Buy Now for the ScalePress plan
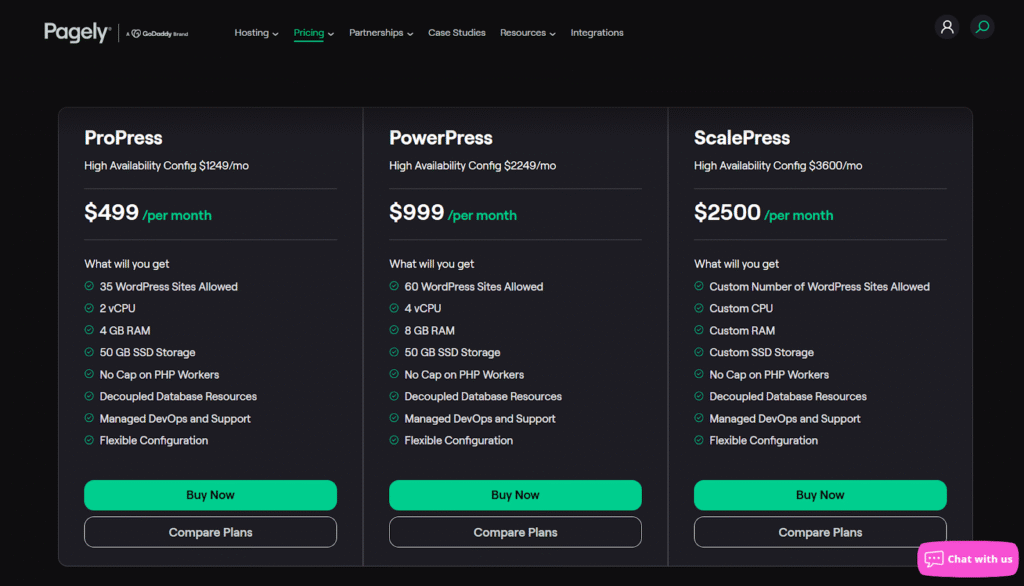1024x586 pixels. coord(820,495)
